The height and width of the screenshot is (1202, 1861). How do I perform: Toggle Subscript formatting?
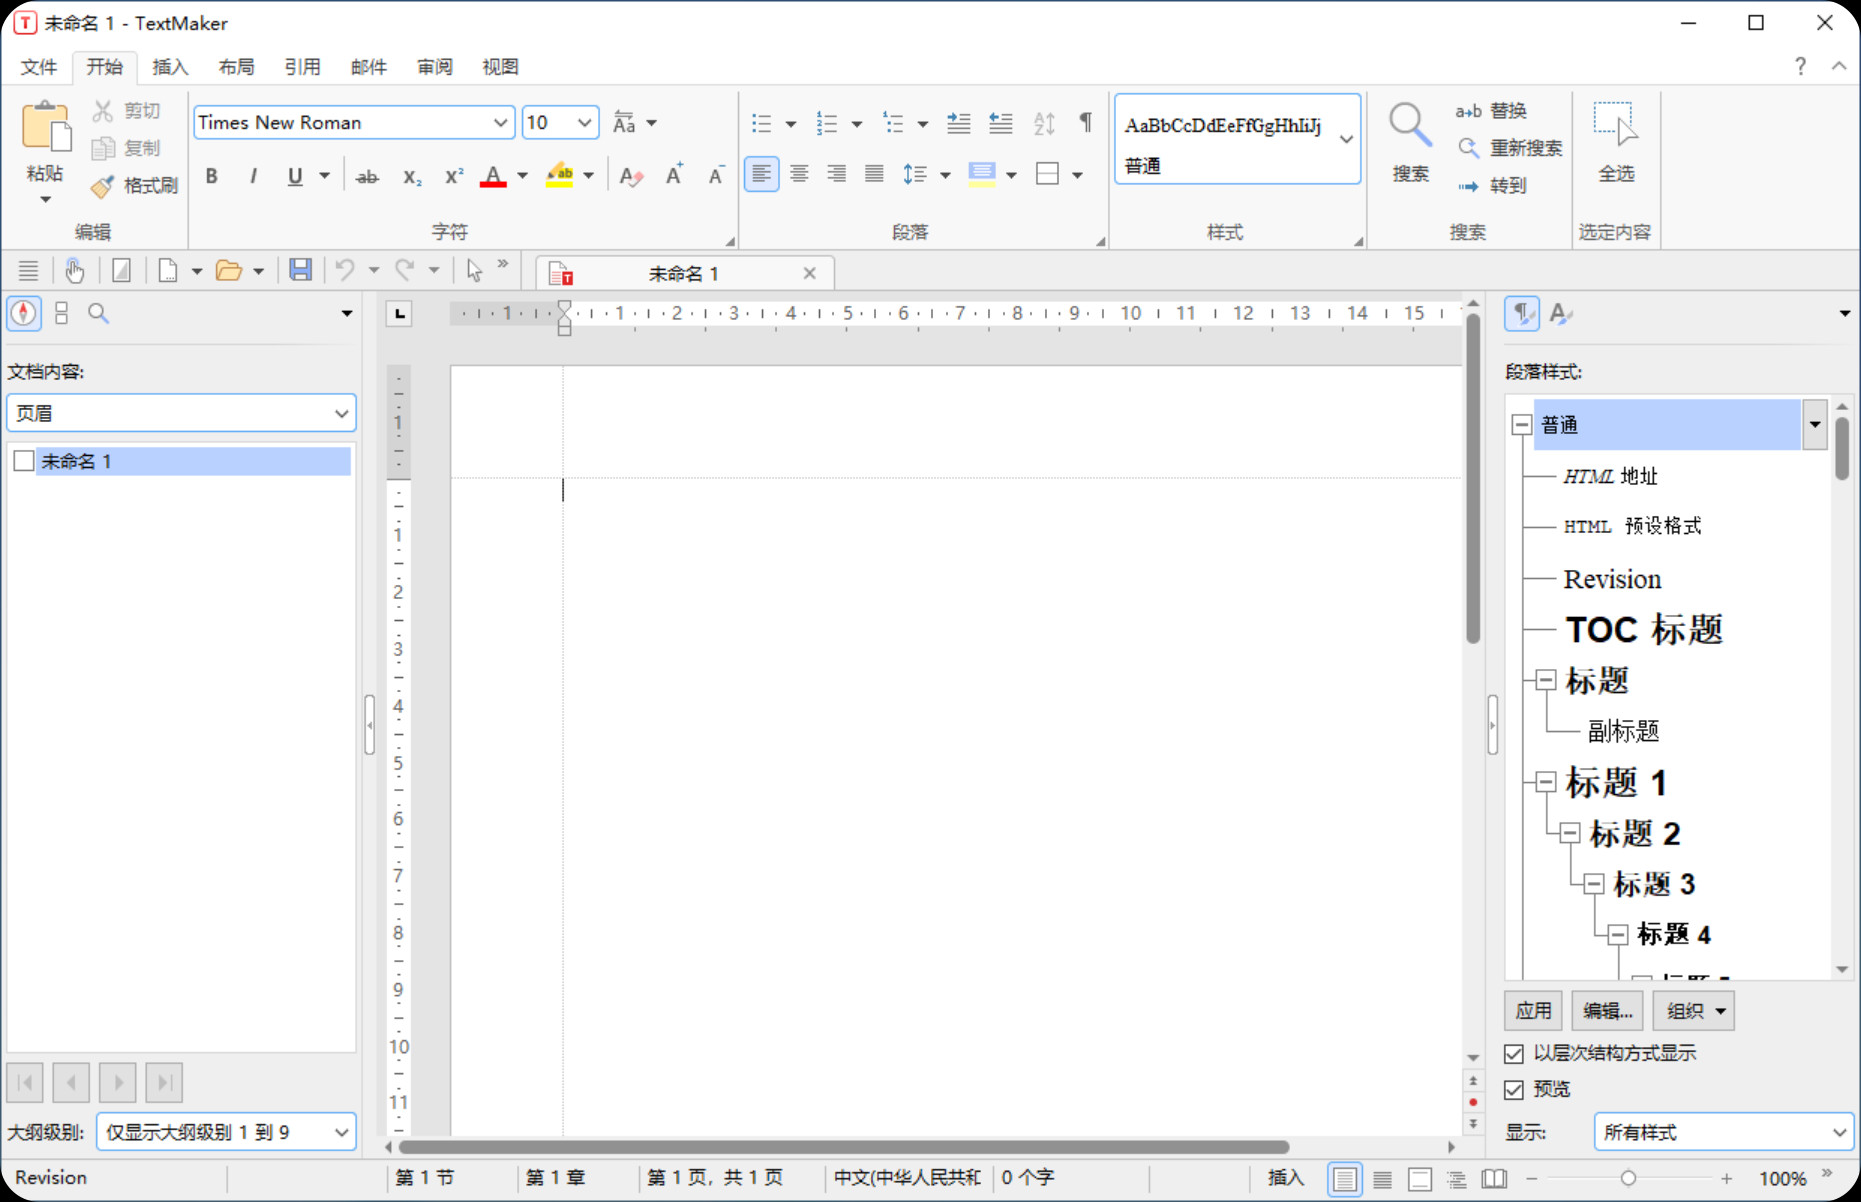pyautogui.click(x=411, y=177)
